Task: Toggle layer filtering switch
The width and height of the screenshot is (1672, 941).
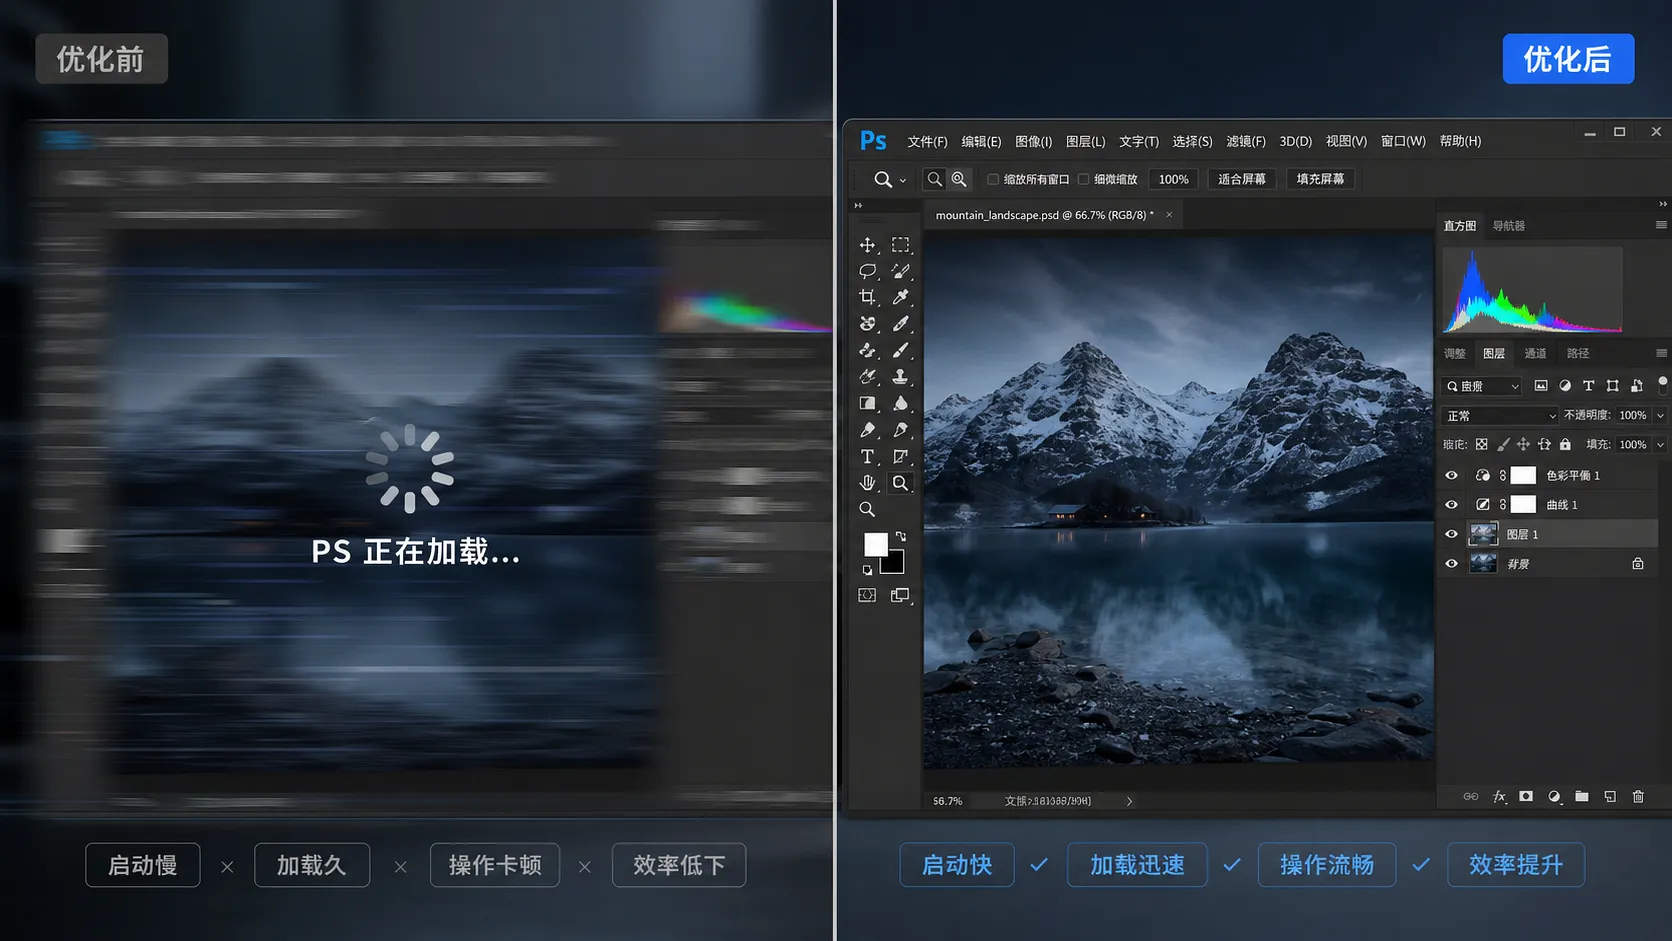Action: (x=1662, y=385)
